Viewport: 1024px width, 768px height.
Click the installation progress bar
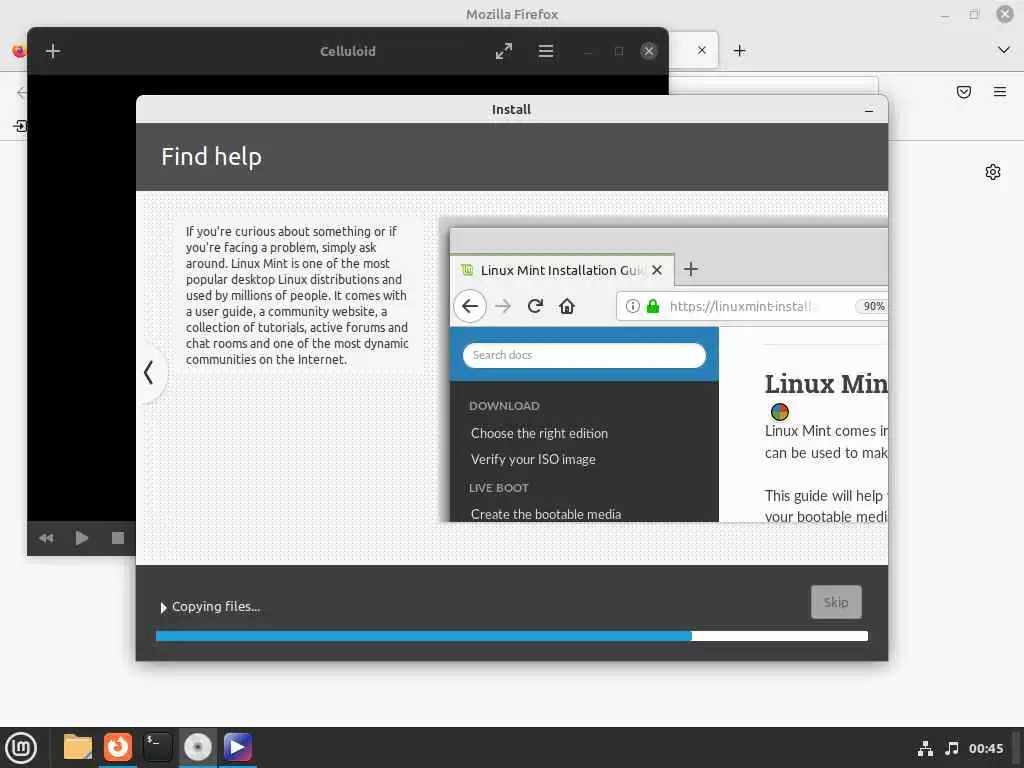point(512,636)
